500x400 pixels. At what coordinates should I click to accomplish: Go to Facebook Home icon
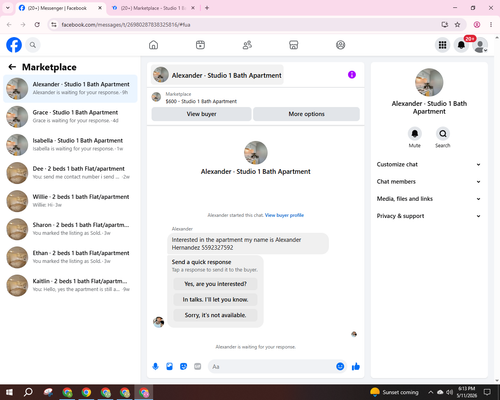point(153,45)
